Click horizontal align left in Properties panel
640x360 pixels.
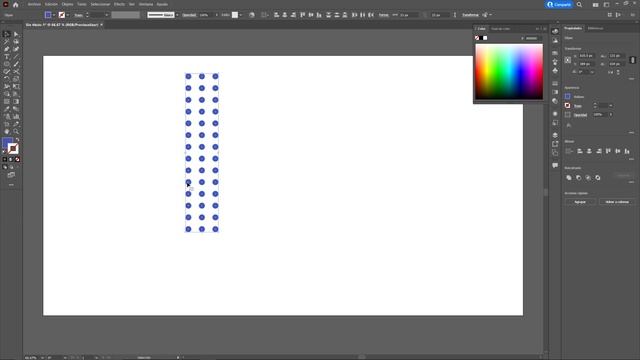click(x=580, y=151)
